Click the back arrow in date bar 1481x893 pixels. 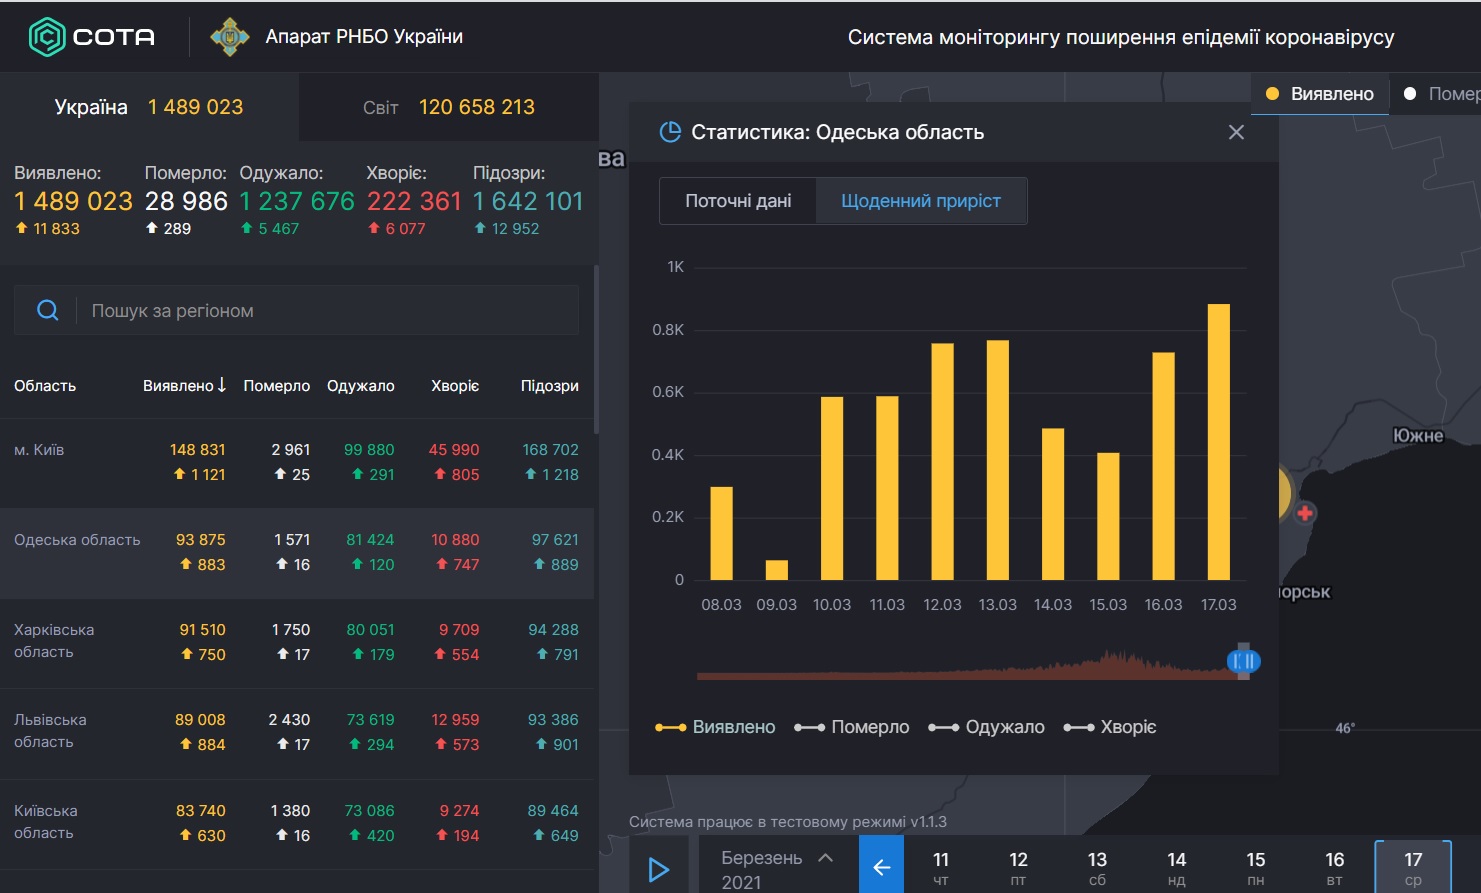(x=881, y=867)
